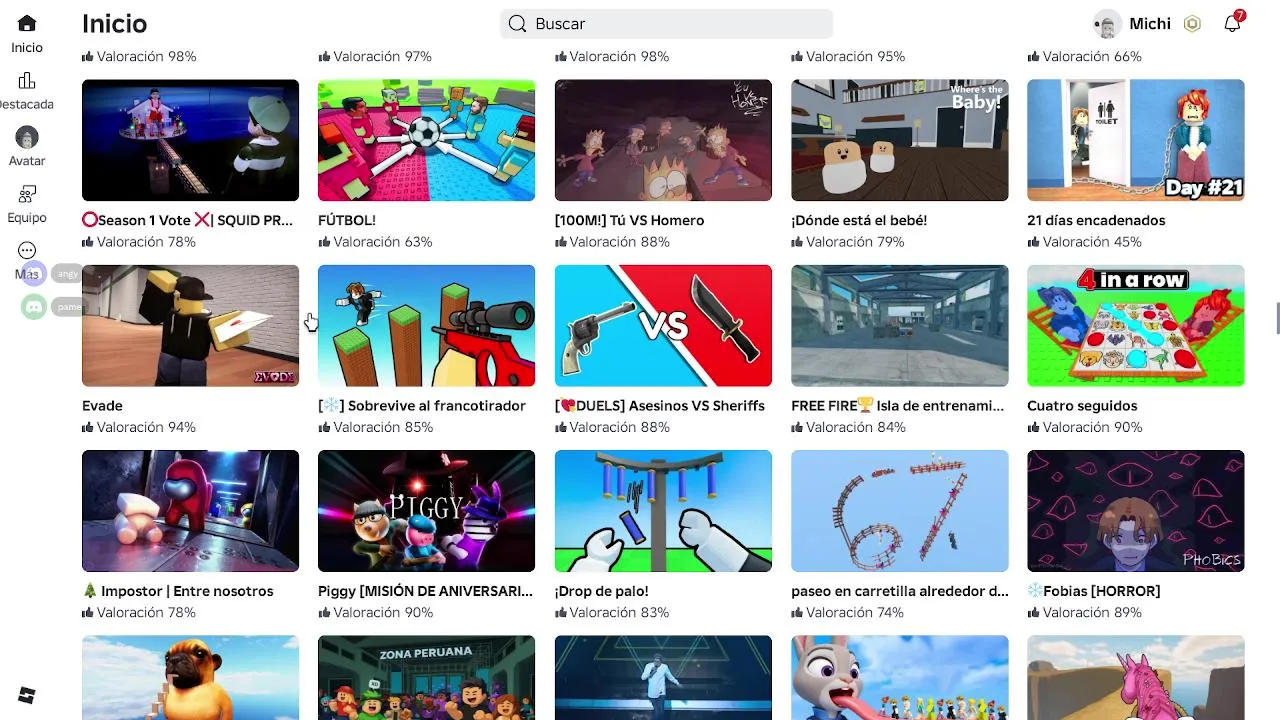Viewport: 1280px width, 720px height.
Task: Open the Avatar icon in sidebar
Action: pos(27,137)
